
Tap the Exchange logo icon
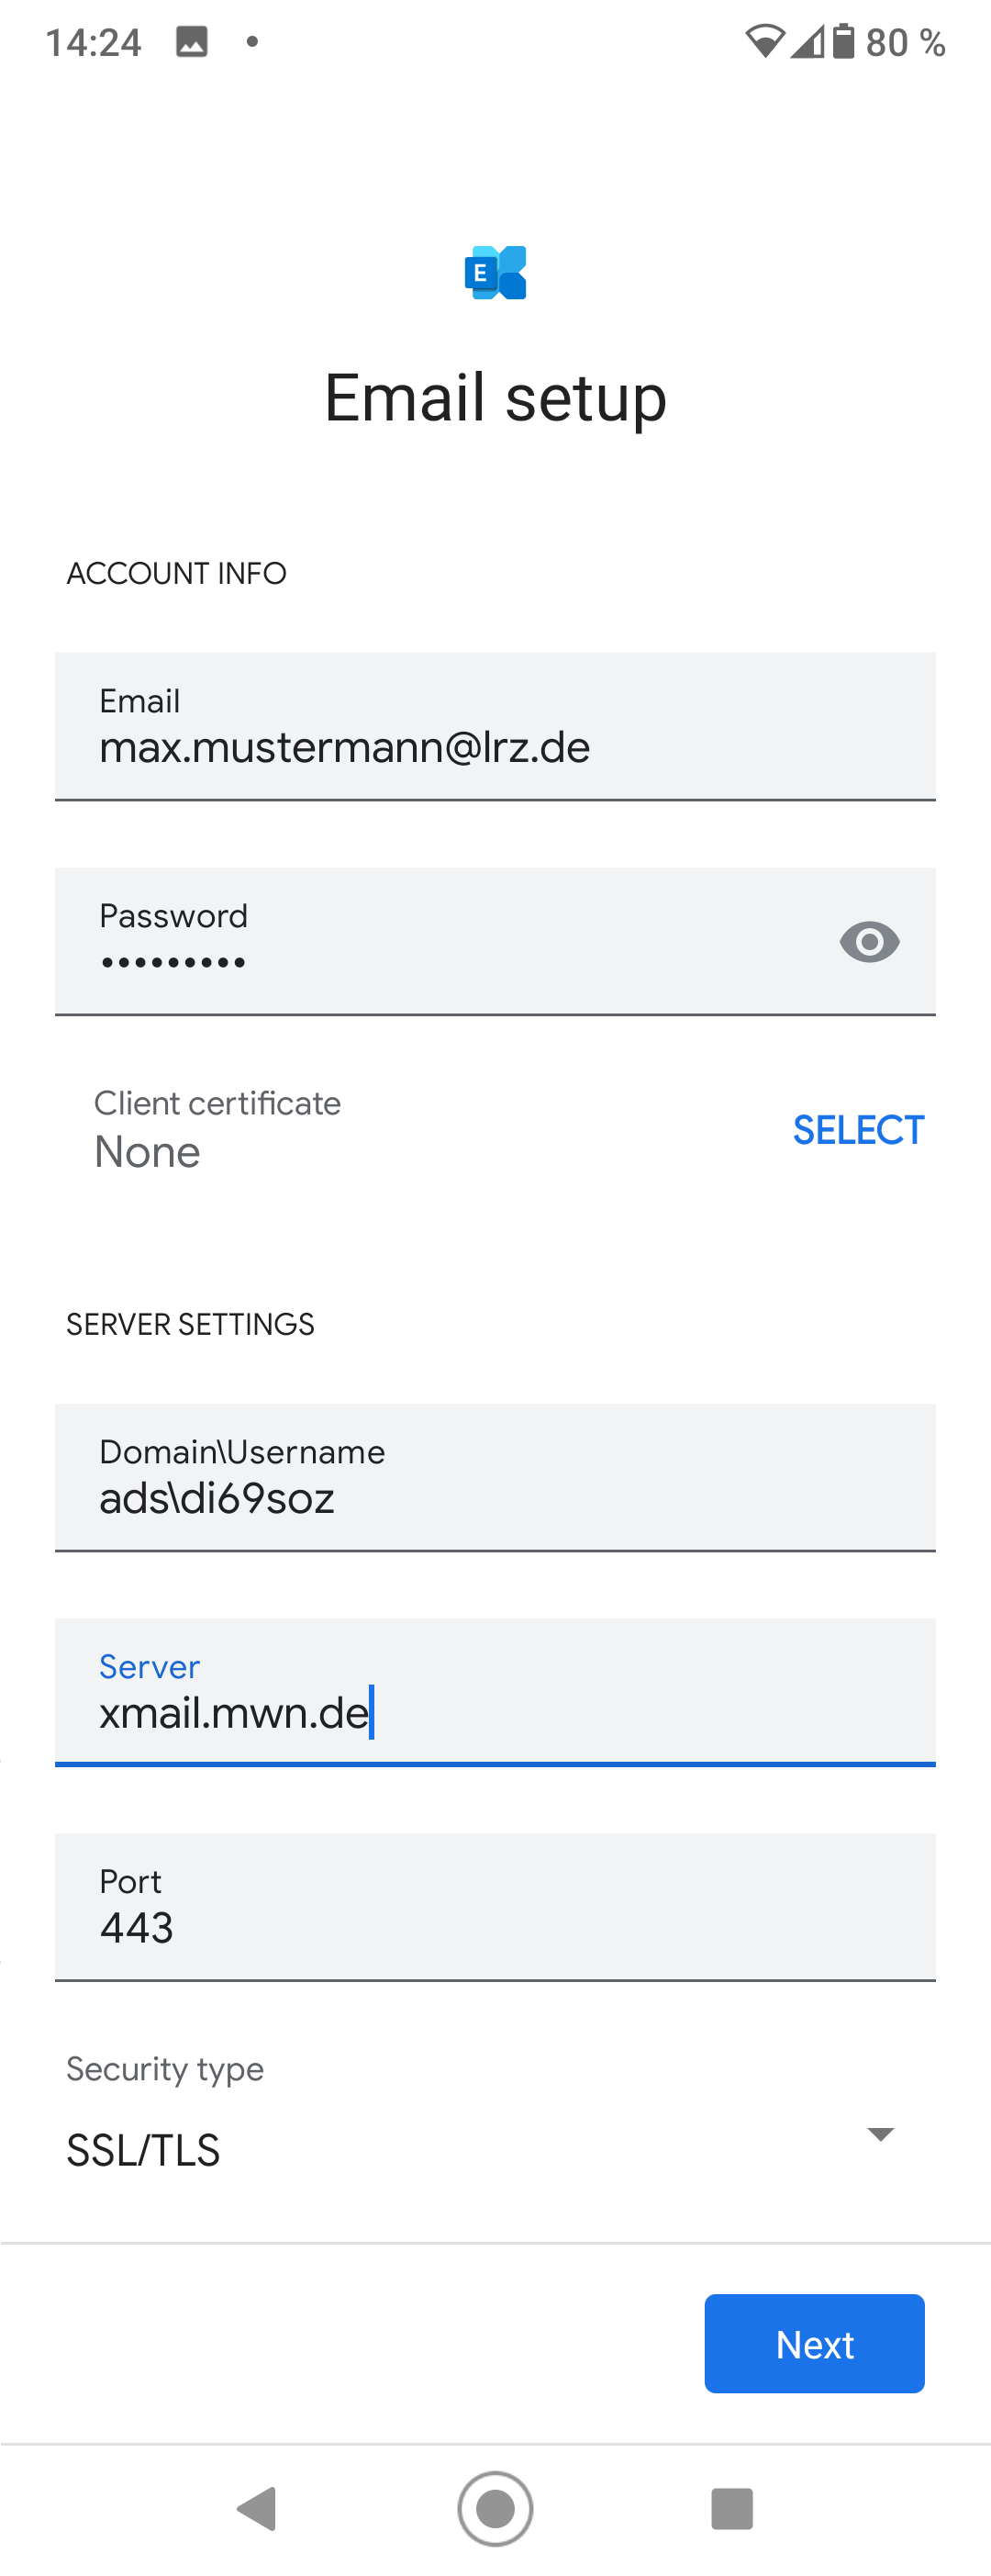495,272
